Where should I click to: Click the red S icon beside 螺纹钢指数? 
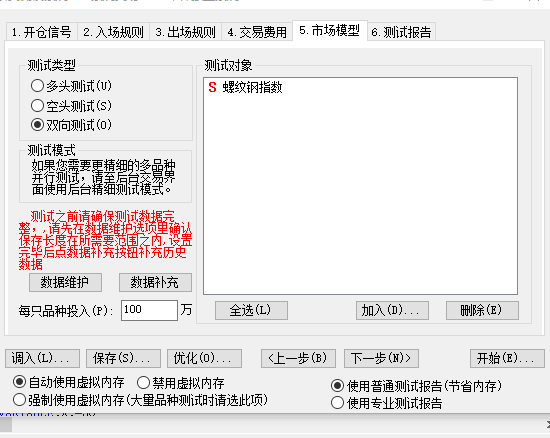(x=212, y=87)
